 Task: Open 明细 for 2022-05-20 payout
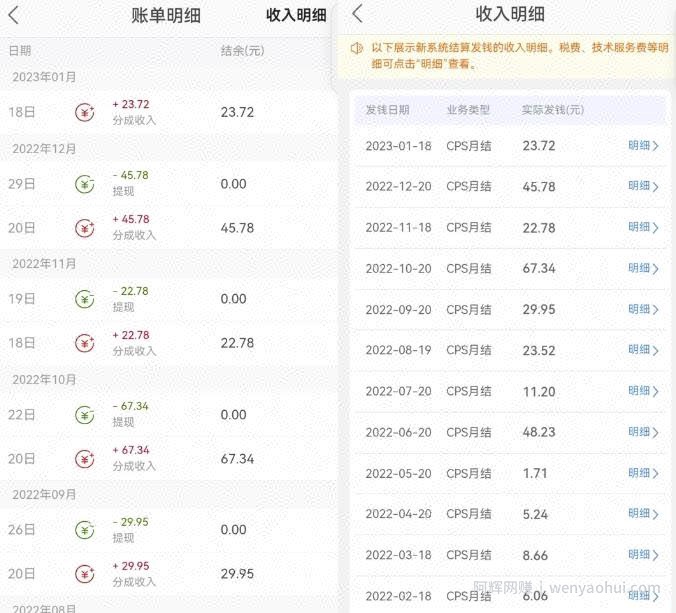[x=643, y=473]
